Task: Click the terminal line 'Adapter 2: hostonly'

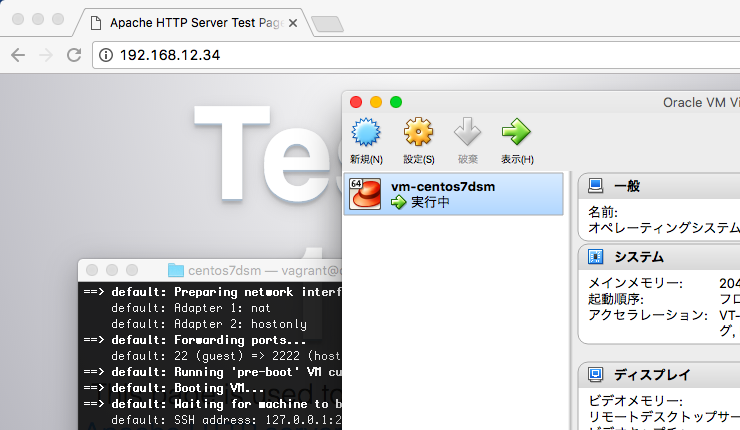Action: (209, 324)
